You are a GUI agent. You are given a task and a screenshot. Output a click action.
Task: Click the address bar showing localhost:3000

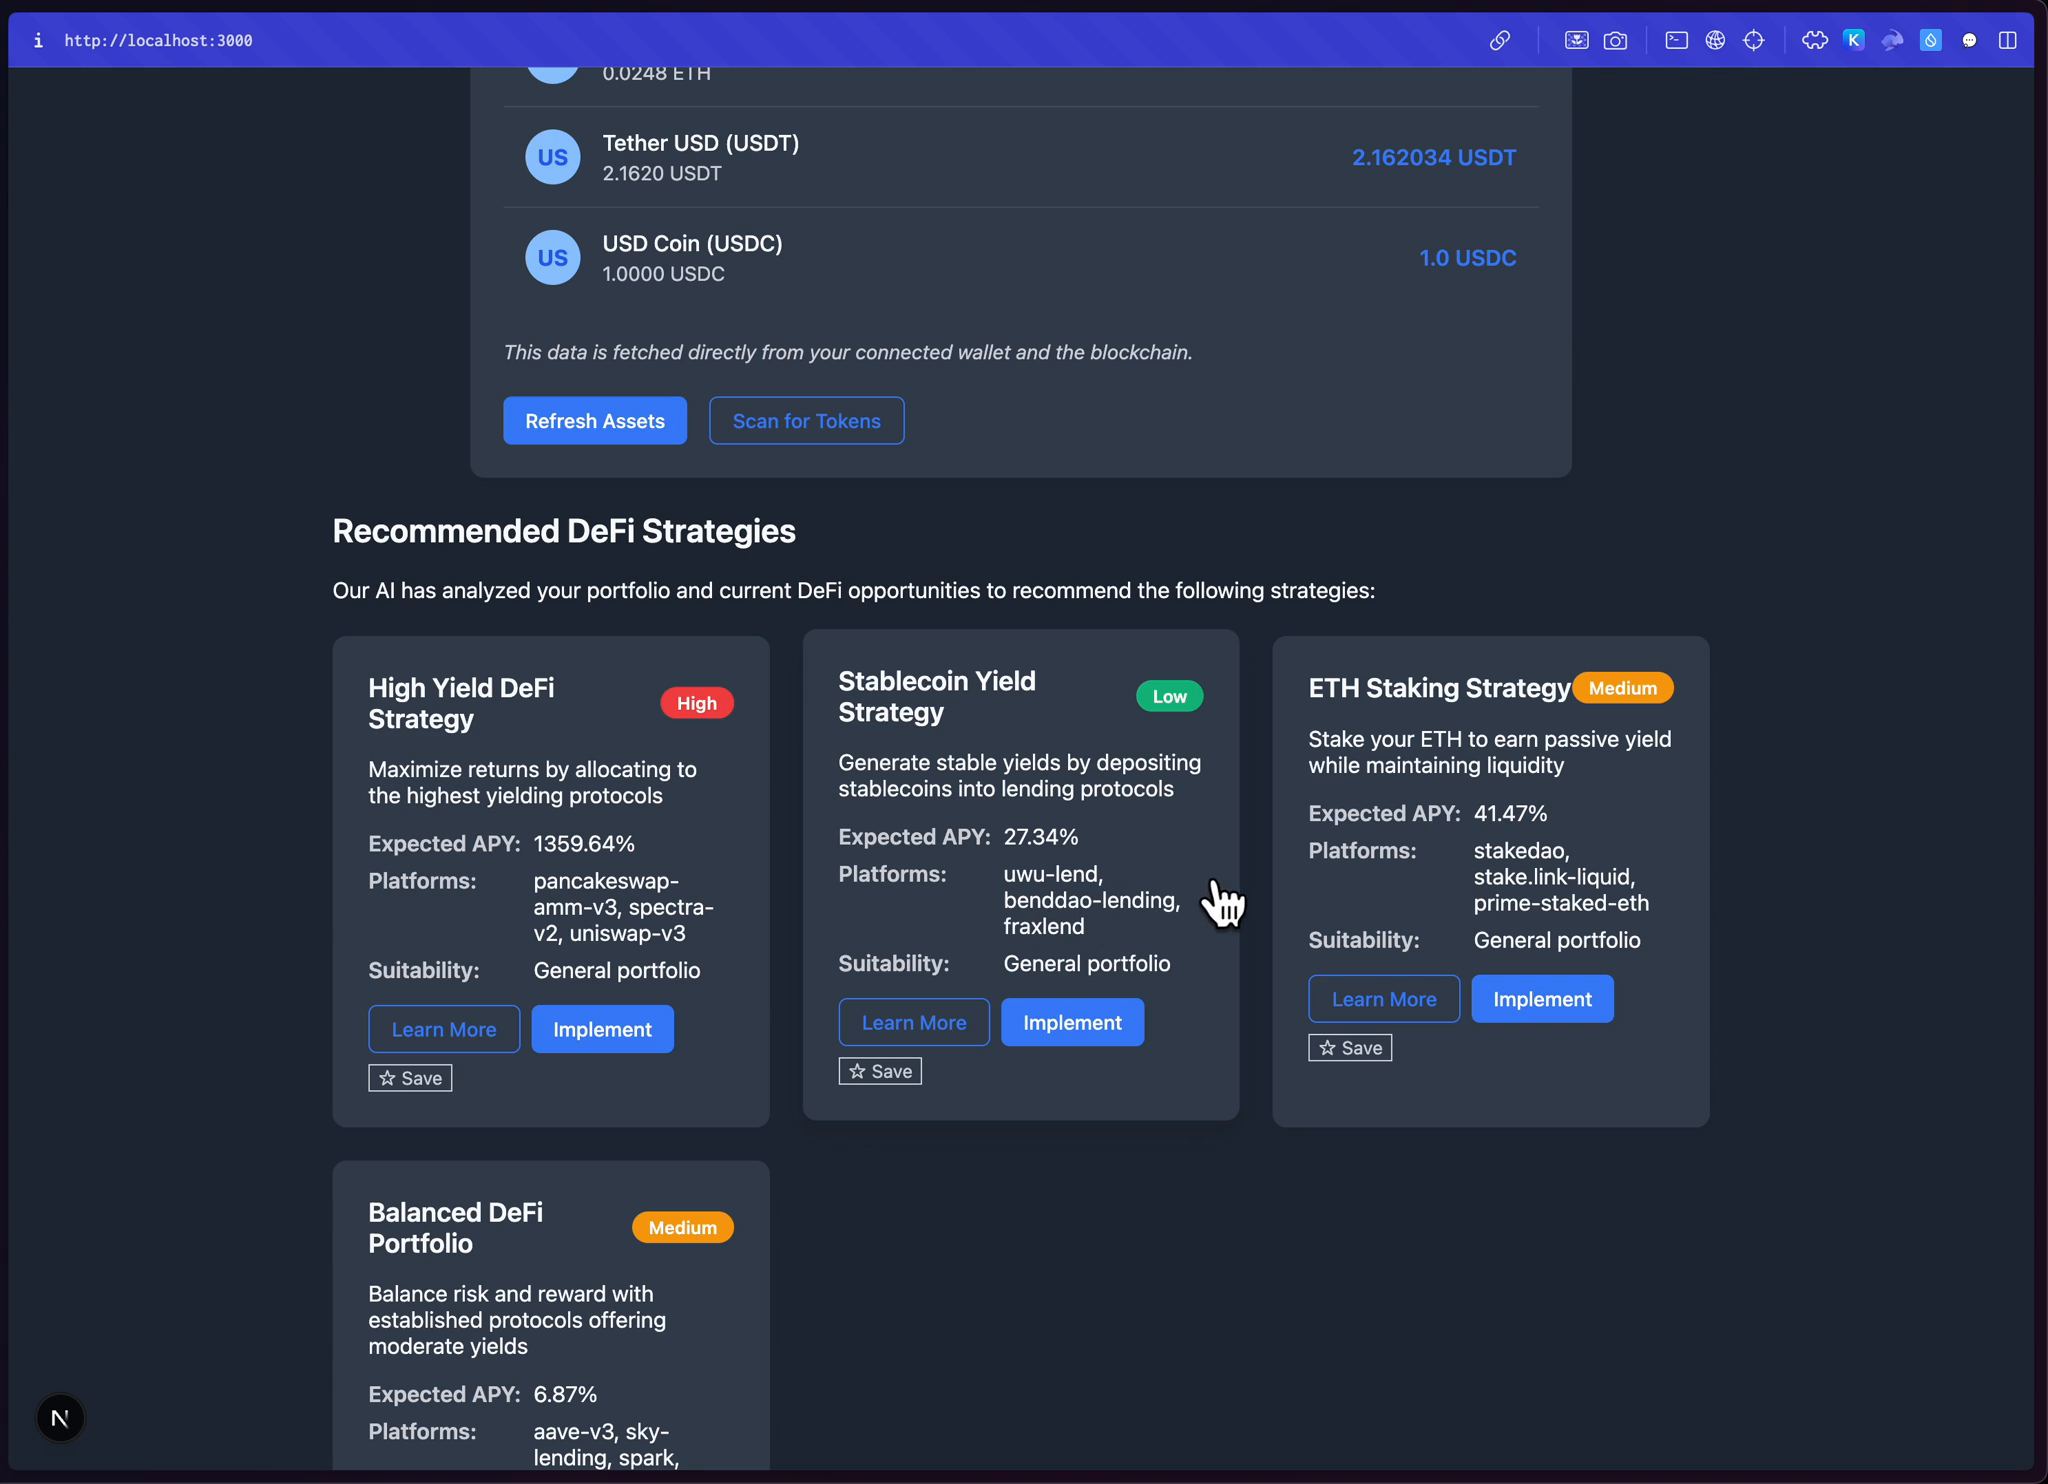[x=158, y=40]
